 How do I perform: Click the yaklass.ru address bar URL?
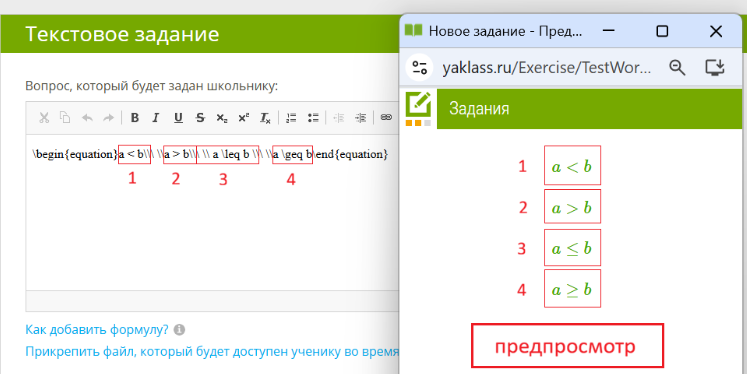(546, 68)
